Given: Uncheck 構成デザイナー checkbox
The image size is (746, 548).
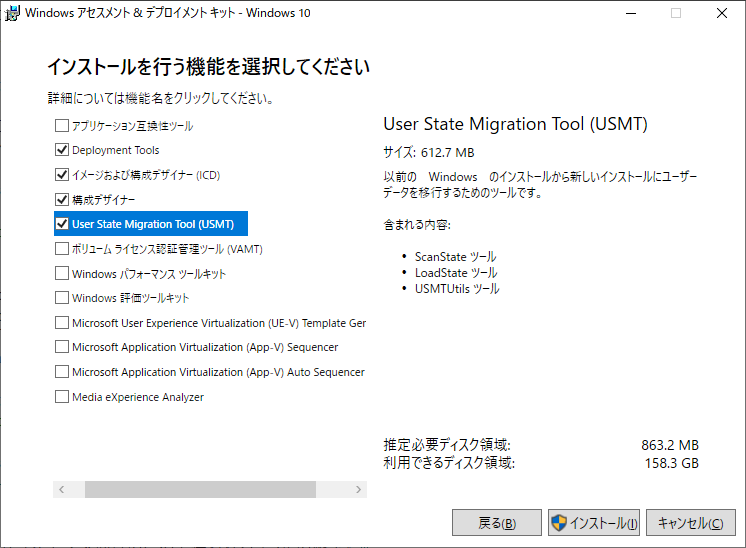Looking at the screenshot, I should click(62, 199).
